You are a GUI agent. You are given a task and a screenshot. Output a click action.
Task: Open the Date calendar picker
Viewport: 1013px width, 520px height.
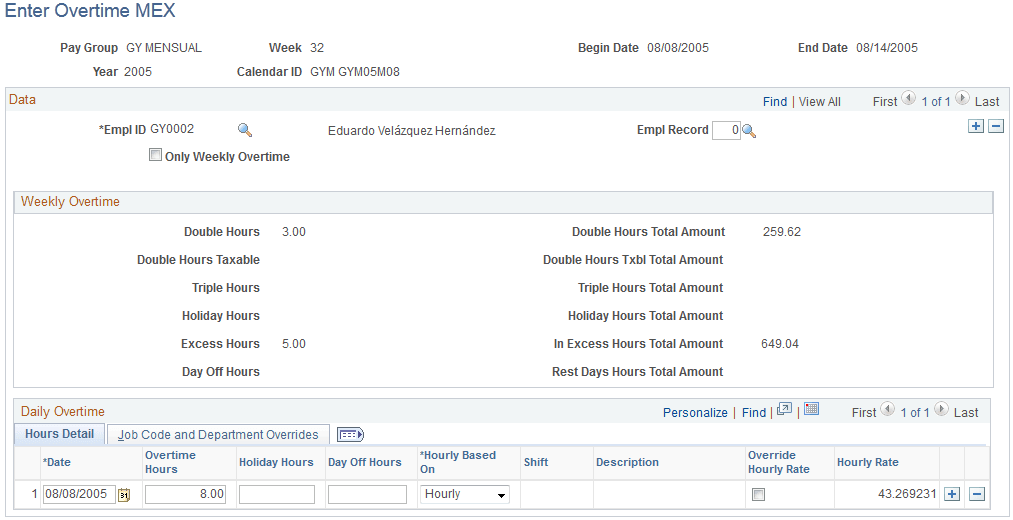(124, 495)
